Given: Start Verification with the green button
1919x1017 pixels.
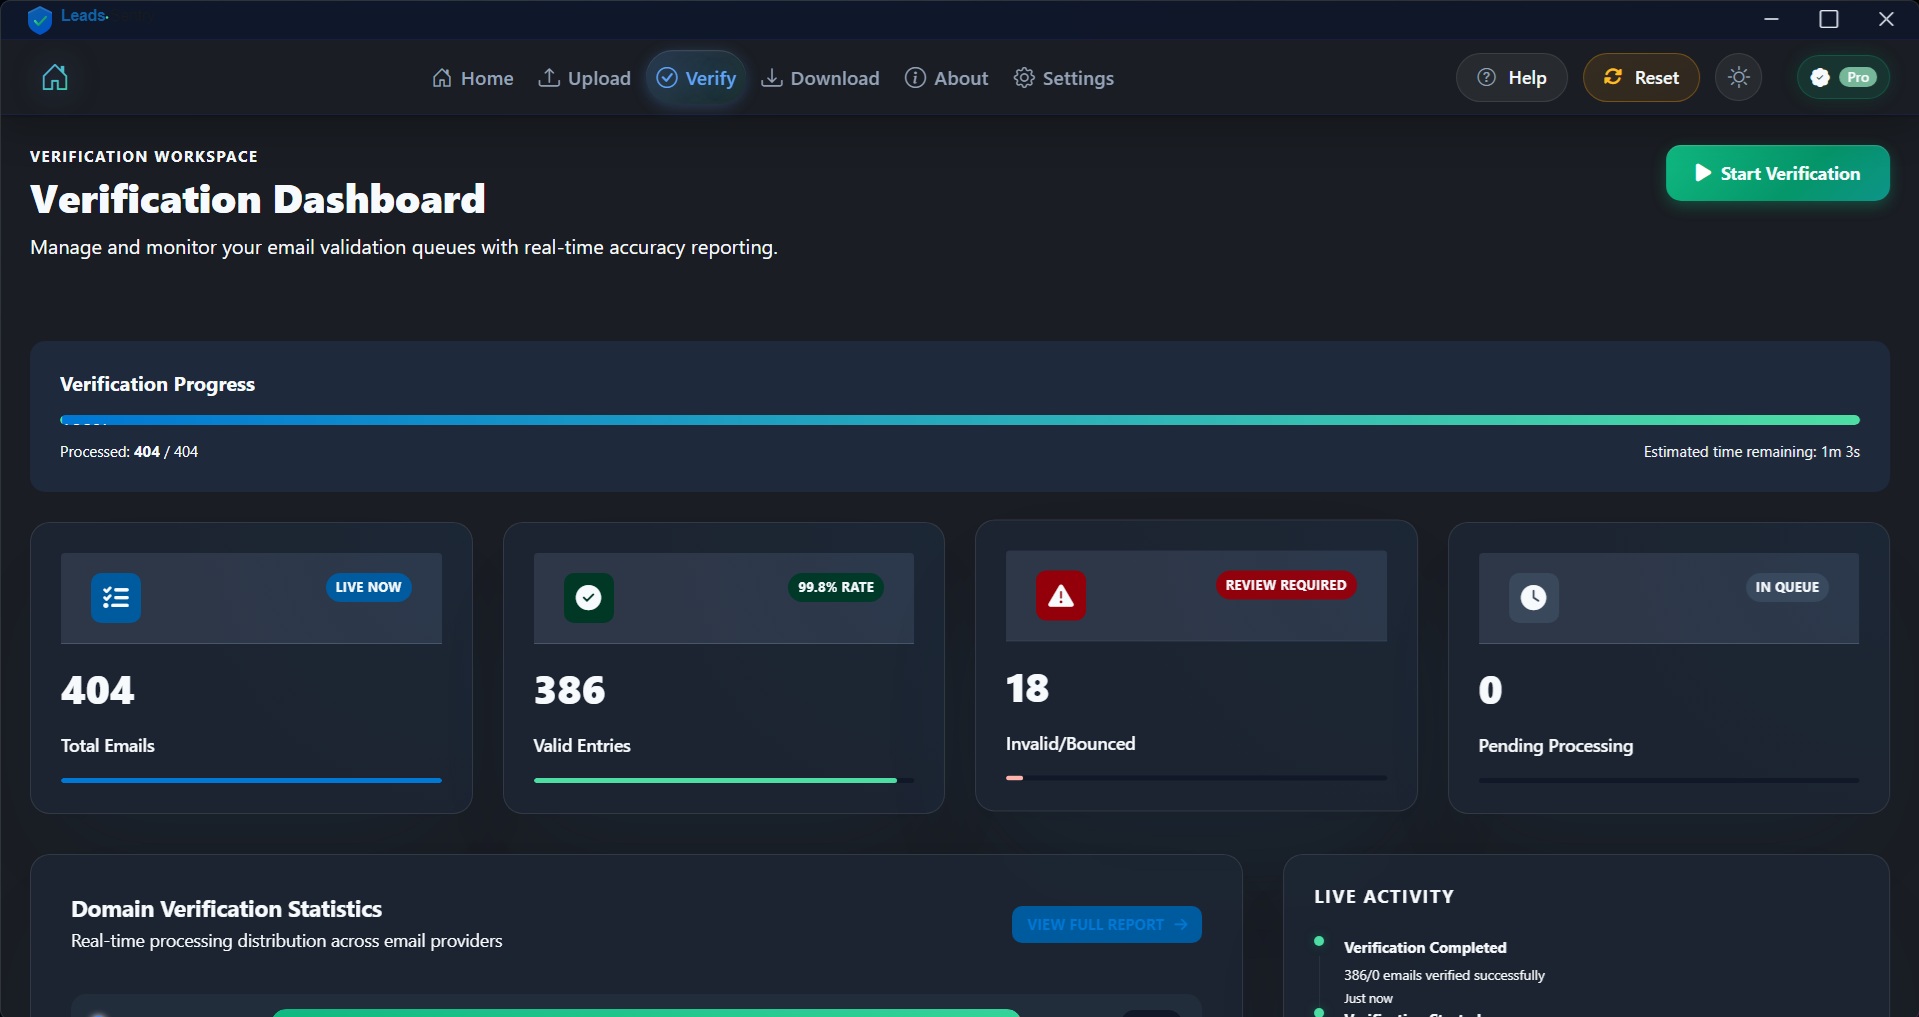Looking at the screenshot, I should tap(1777, 173).
